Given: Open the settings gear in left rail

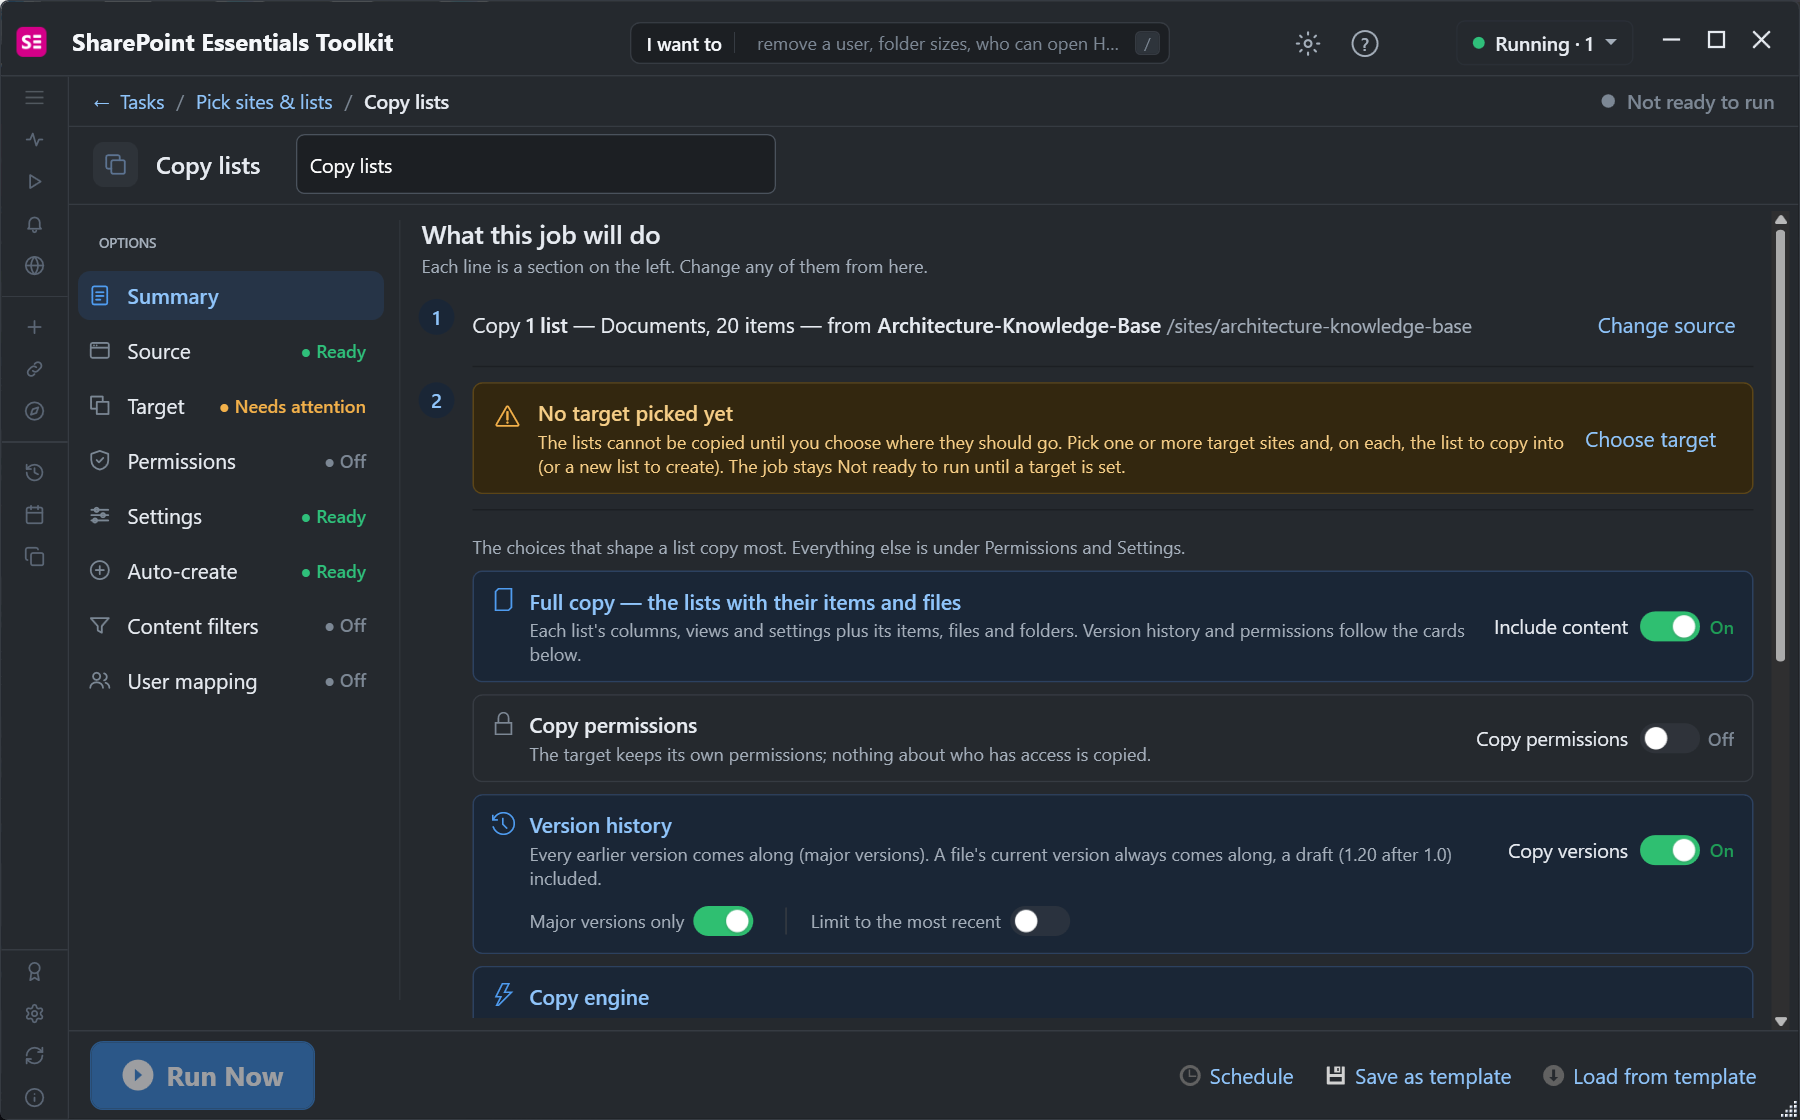Looking at the screenshot, I should [34, 1014].
